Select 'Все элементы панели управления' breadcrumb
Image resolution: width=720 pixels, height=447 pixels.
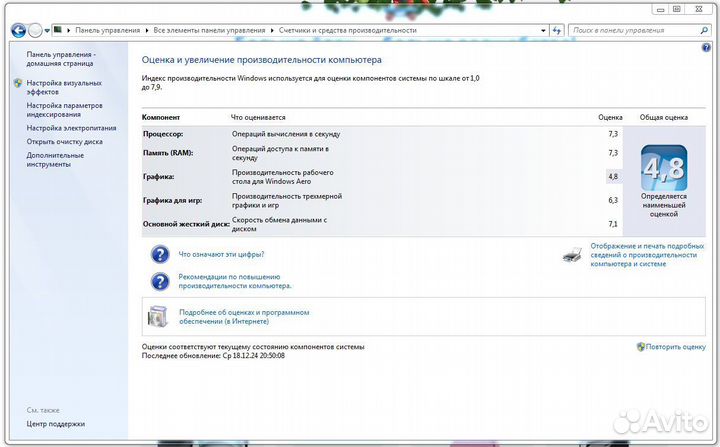pyautogui.click(x=209, y=30)
